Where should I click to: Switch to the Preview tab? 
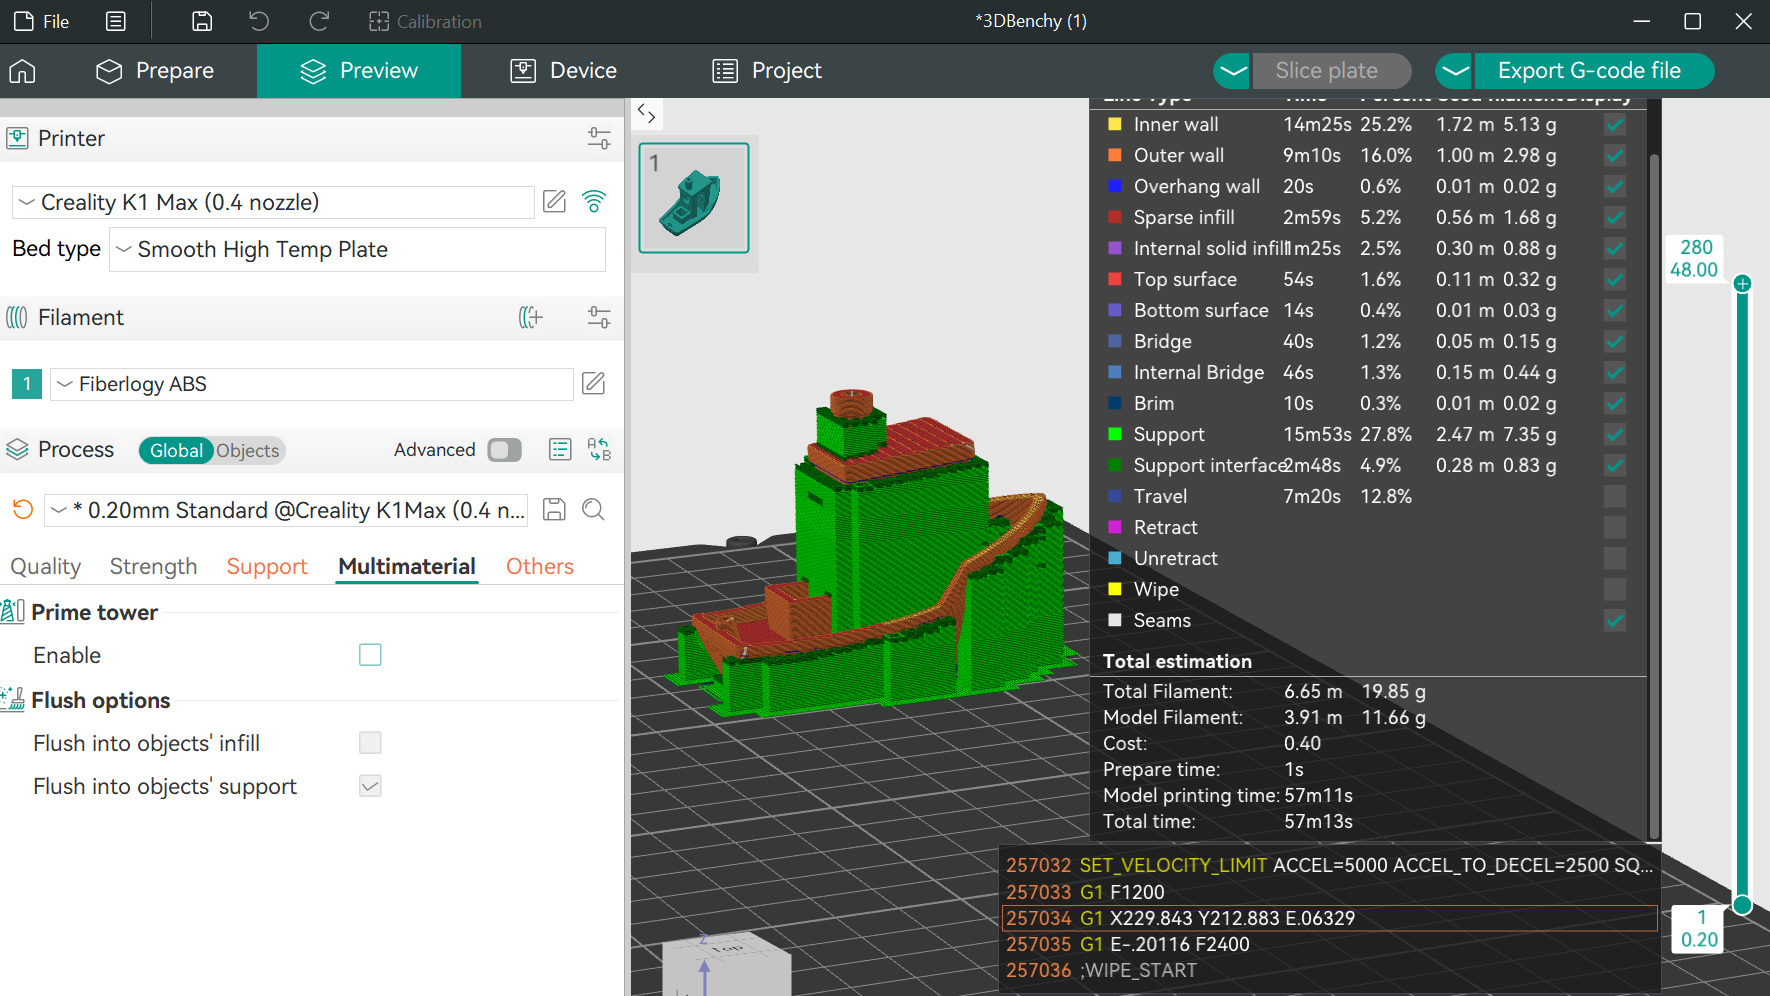point(359,71)
